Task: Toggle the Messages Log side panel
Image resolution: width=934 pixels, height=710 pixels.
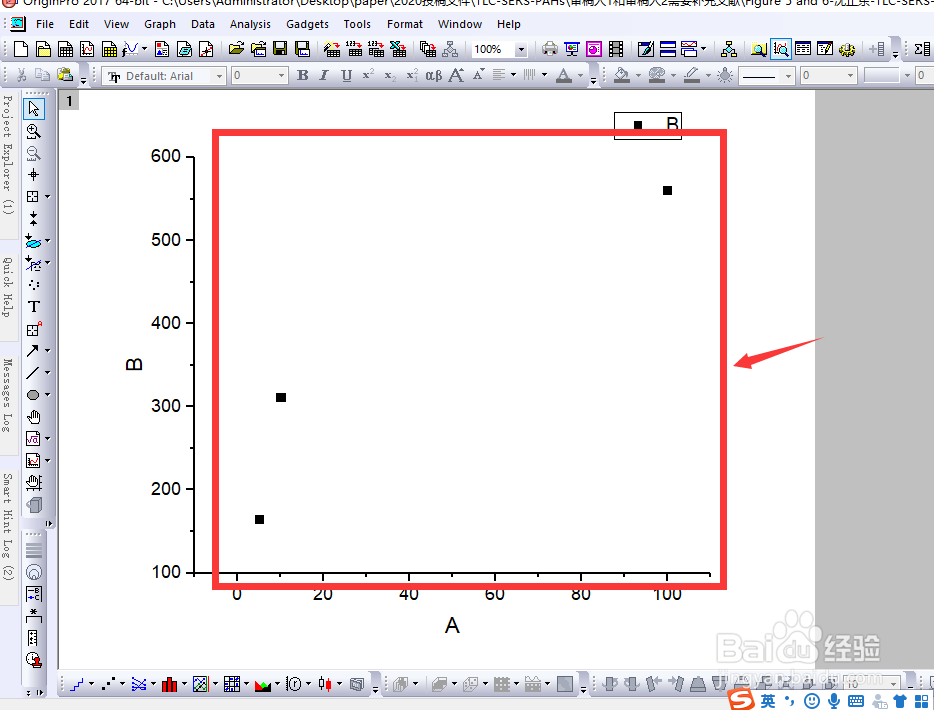Action: tap(7, 396)
